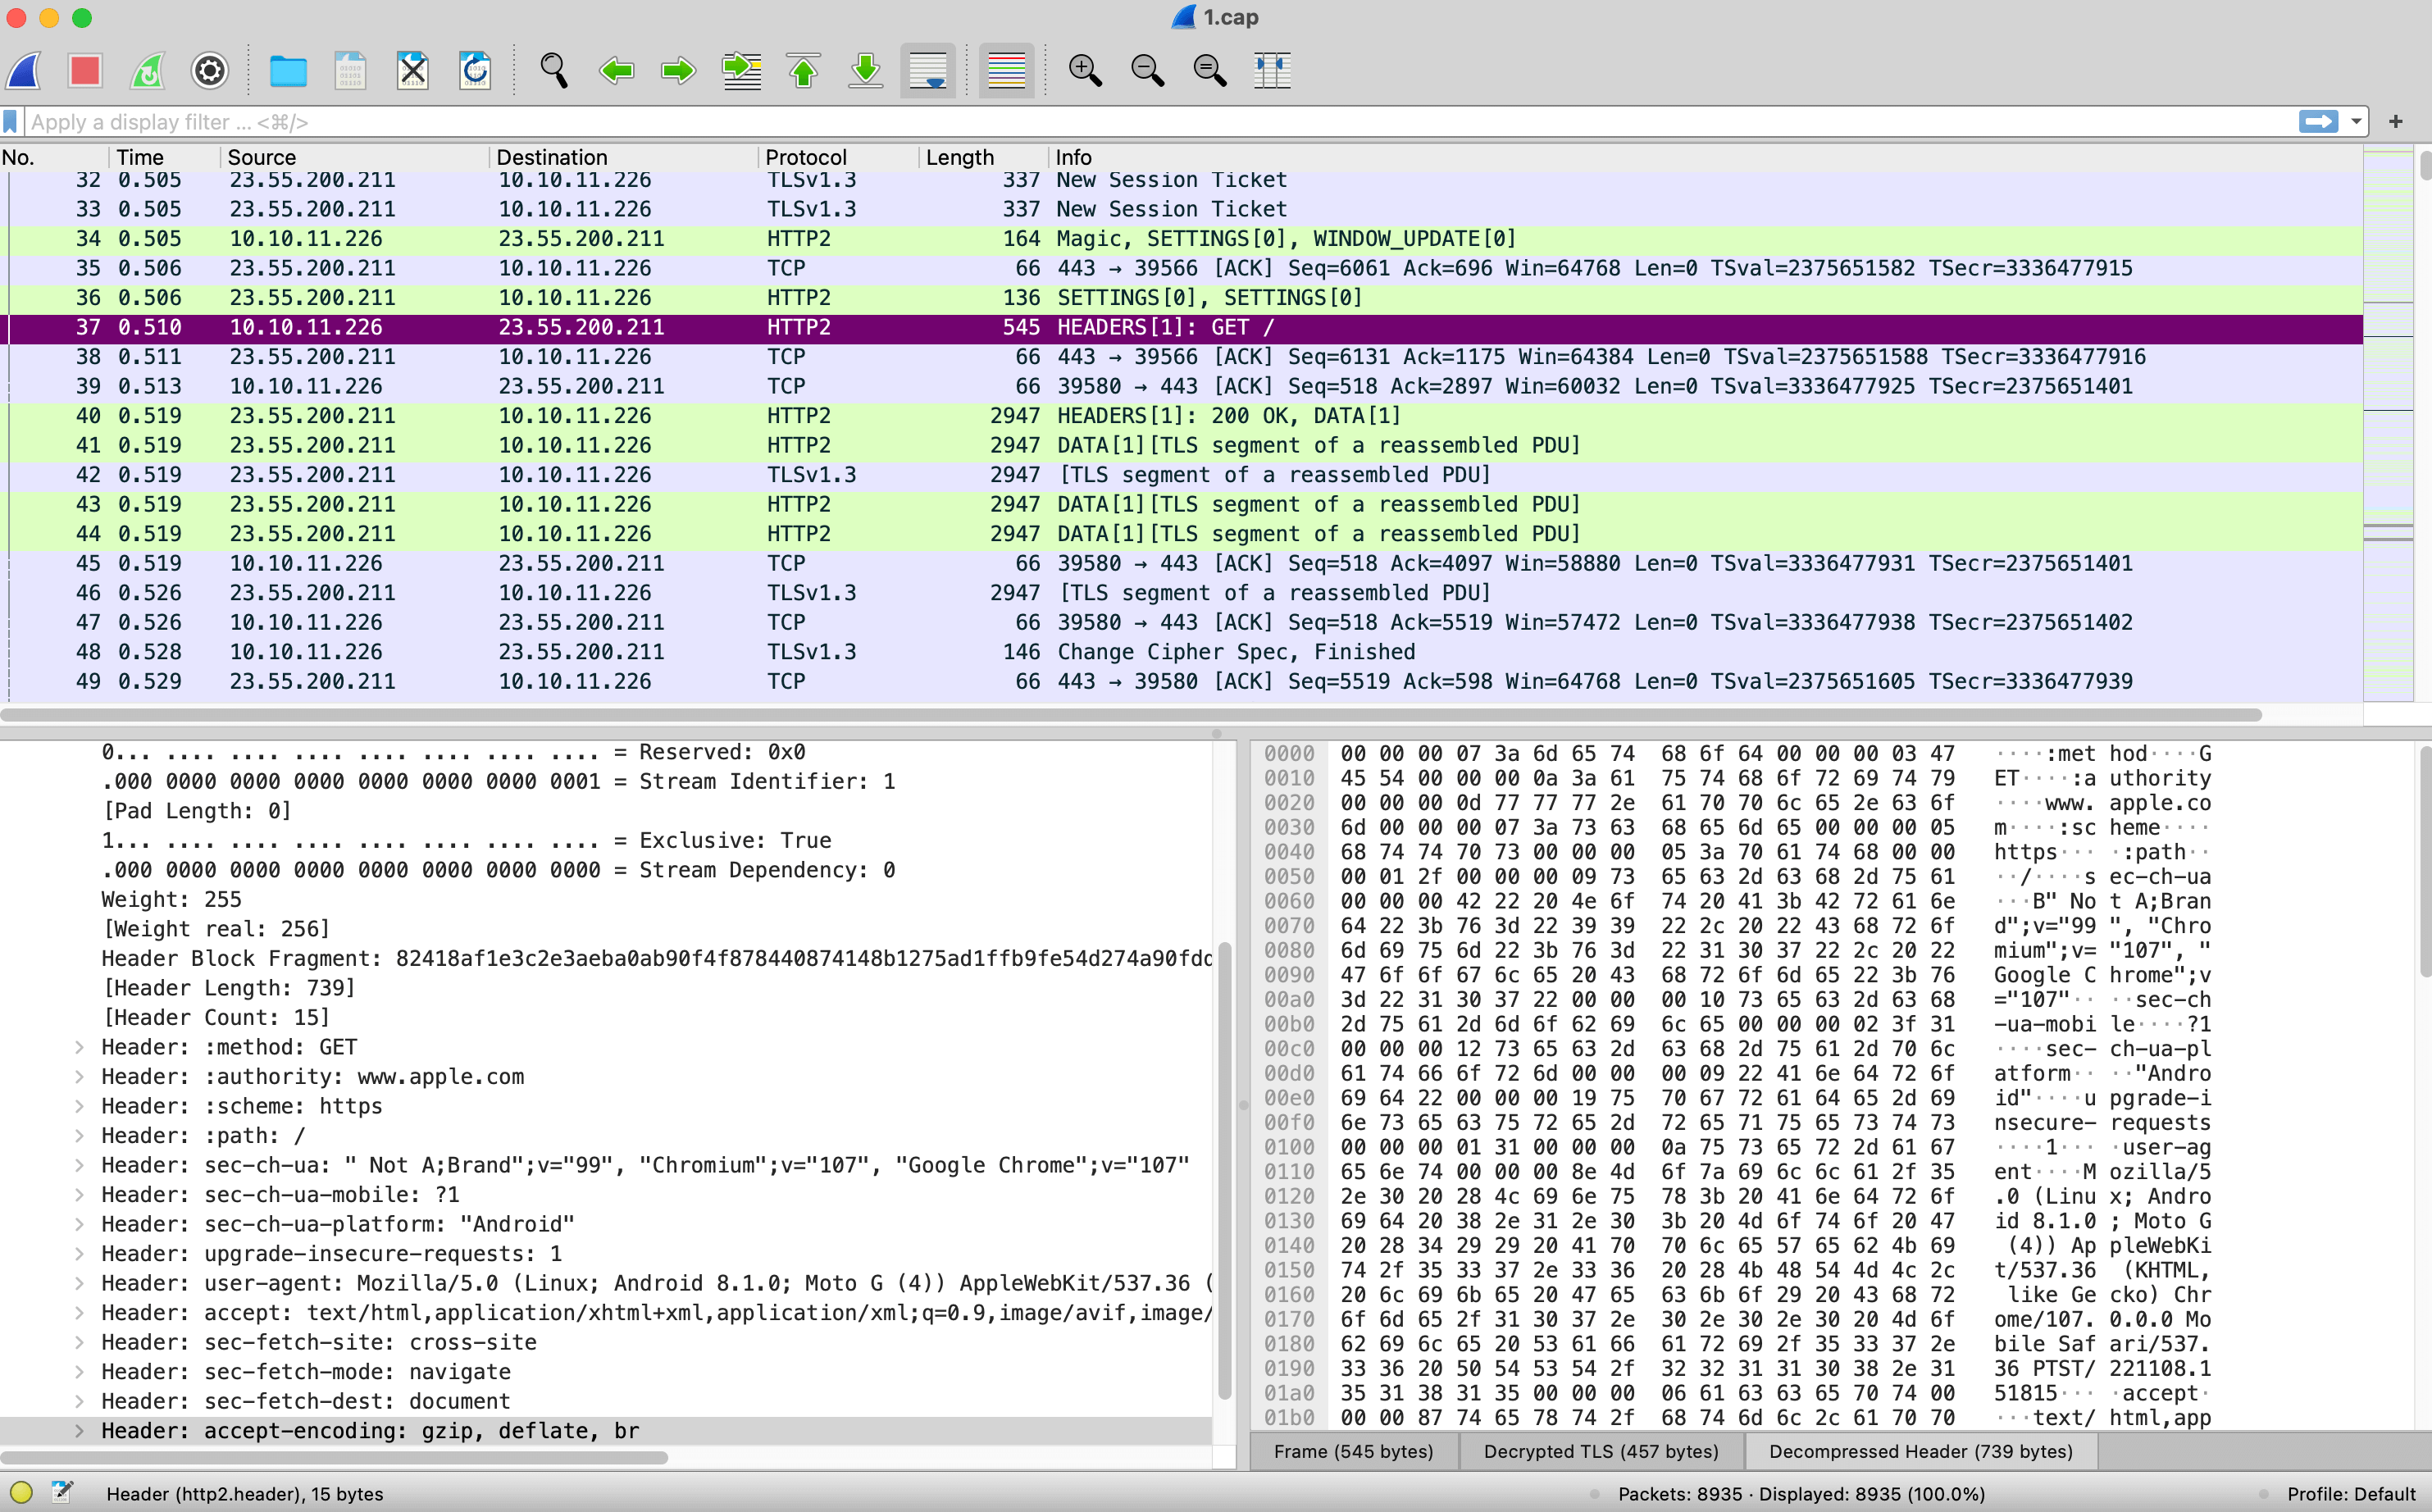Open a capture file via folder icon

[288, 71]
